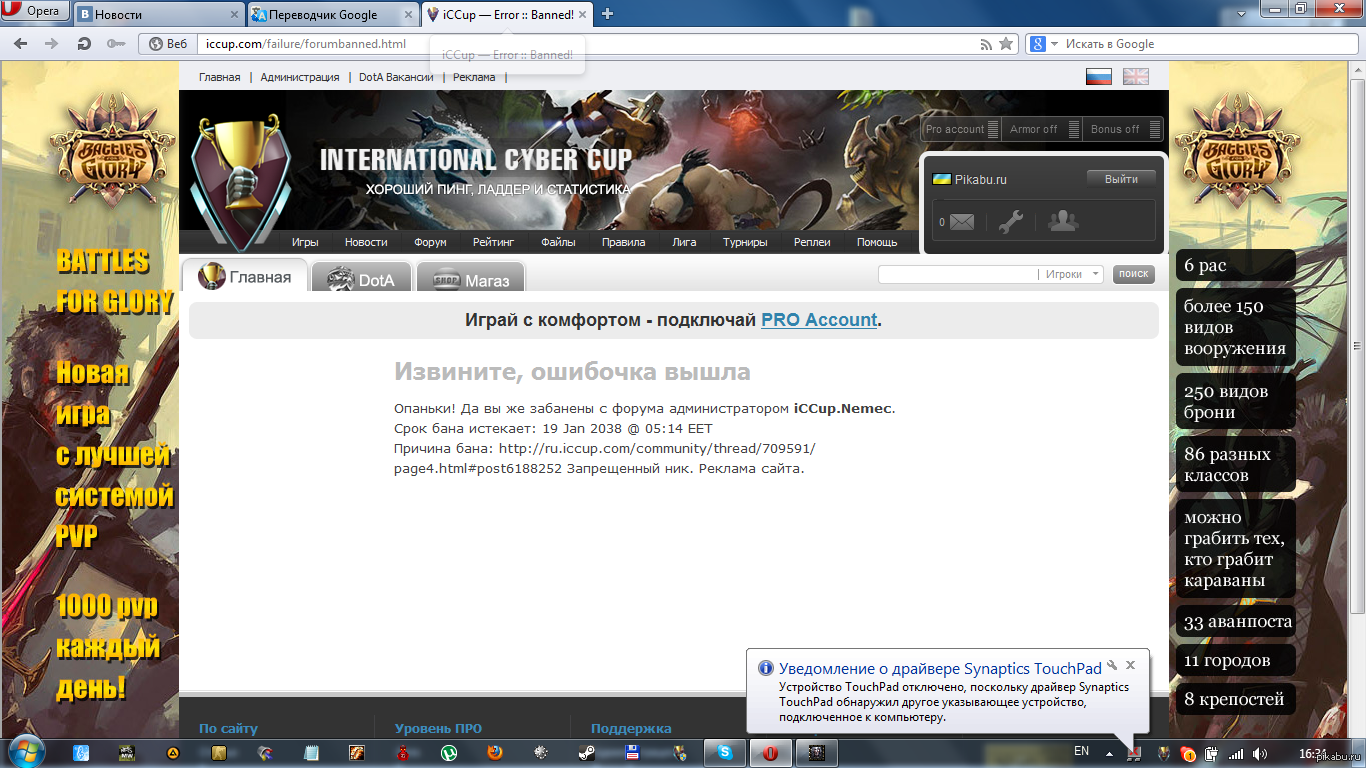
Task: Open the Администрация top link
Action: pos(299,77)
